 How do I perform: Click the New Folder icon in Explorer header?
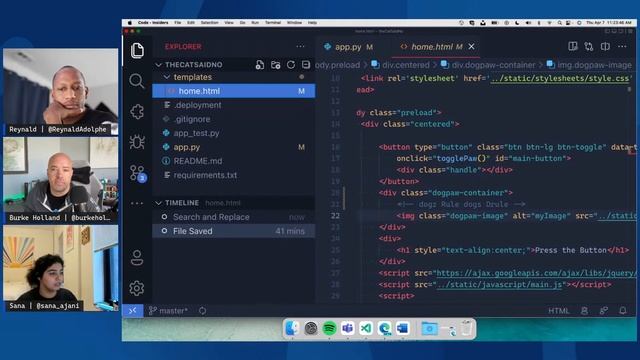(276, 64)
